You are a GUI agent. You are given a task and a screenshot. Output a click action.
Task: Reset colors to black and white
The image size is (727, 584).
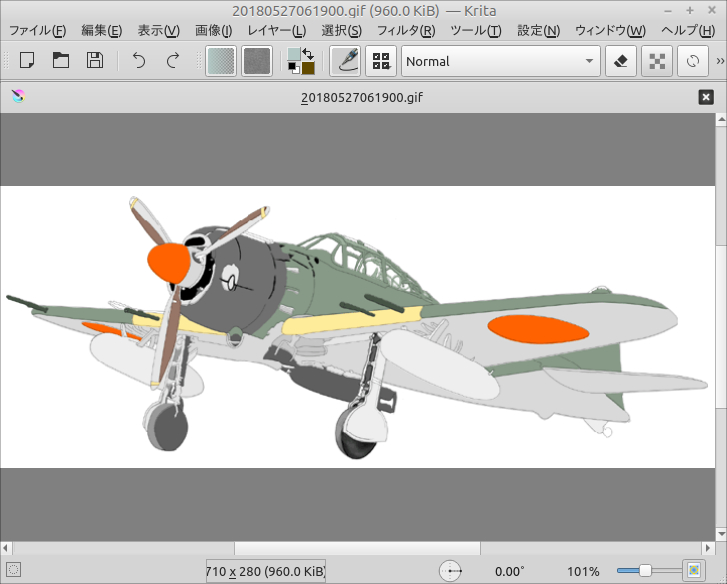click(293, 68)
